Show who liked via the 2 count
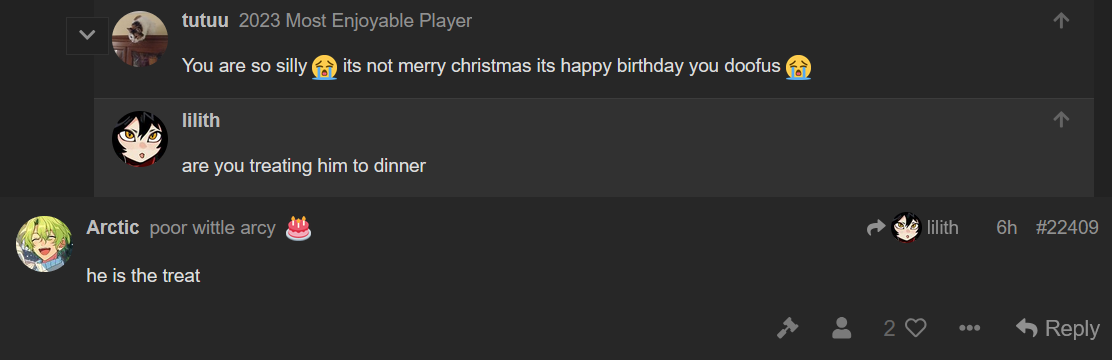The width and height of the screenshot is (1112, 360). click(889, 328)
